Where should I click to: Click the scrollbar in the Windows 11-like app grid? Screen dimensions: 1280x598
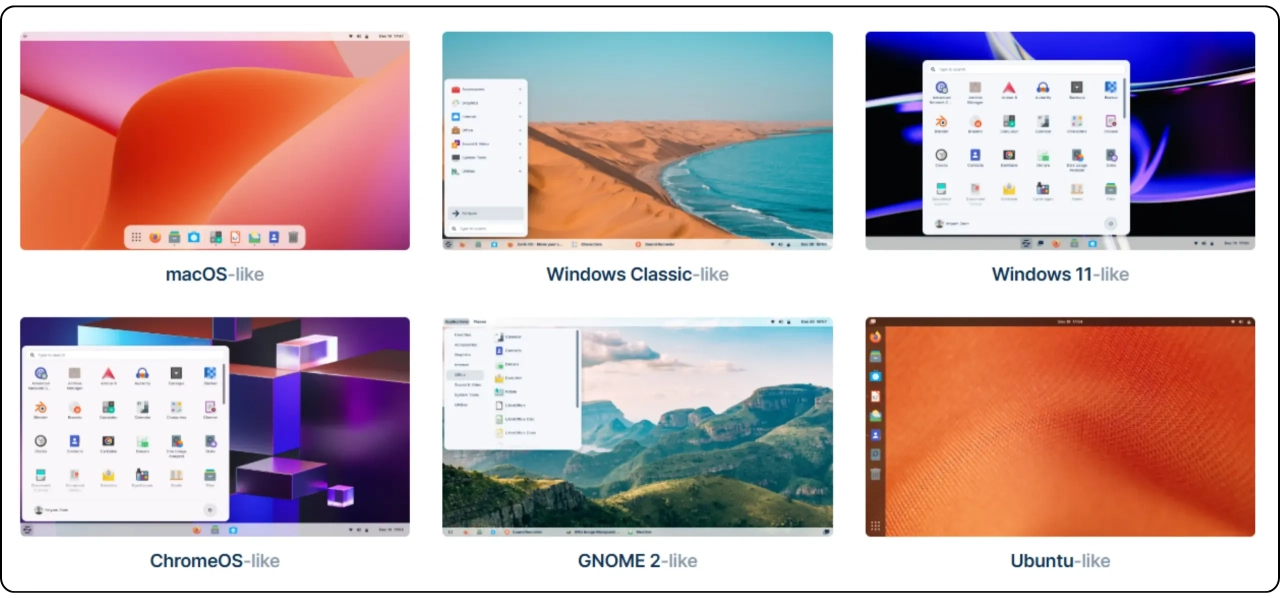coord(1125,98)
